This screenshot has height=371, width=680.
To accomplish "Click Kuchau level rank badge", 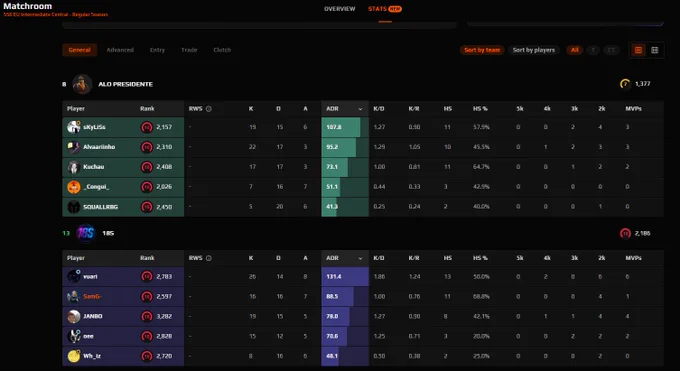I will (147, 167).
